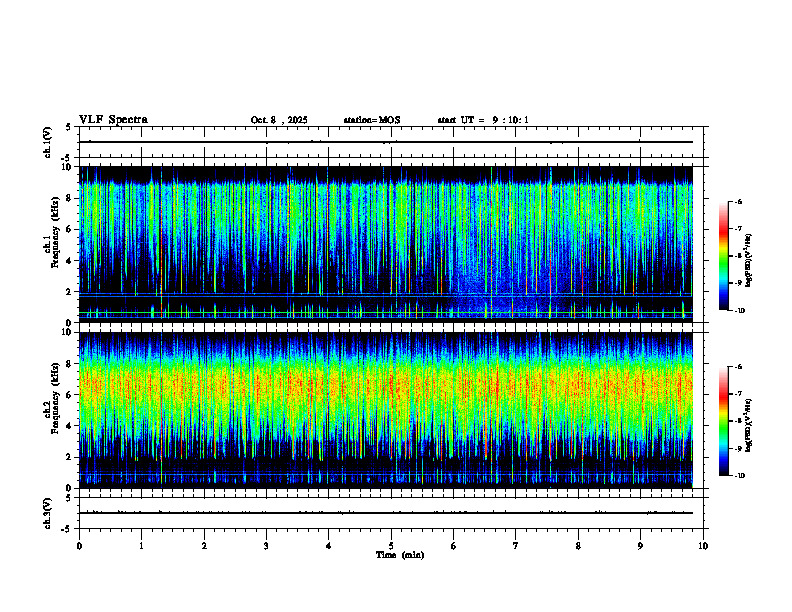This screenshot has width=792, height=612.
Task: Click the "station=MOS" header label
Action: (x=372, y=120)
